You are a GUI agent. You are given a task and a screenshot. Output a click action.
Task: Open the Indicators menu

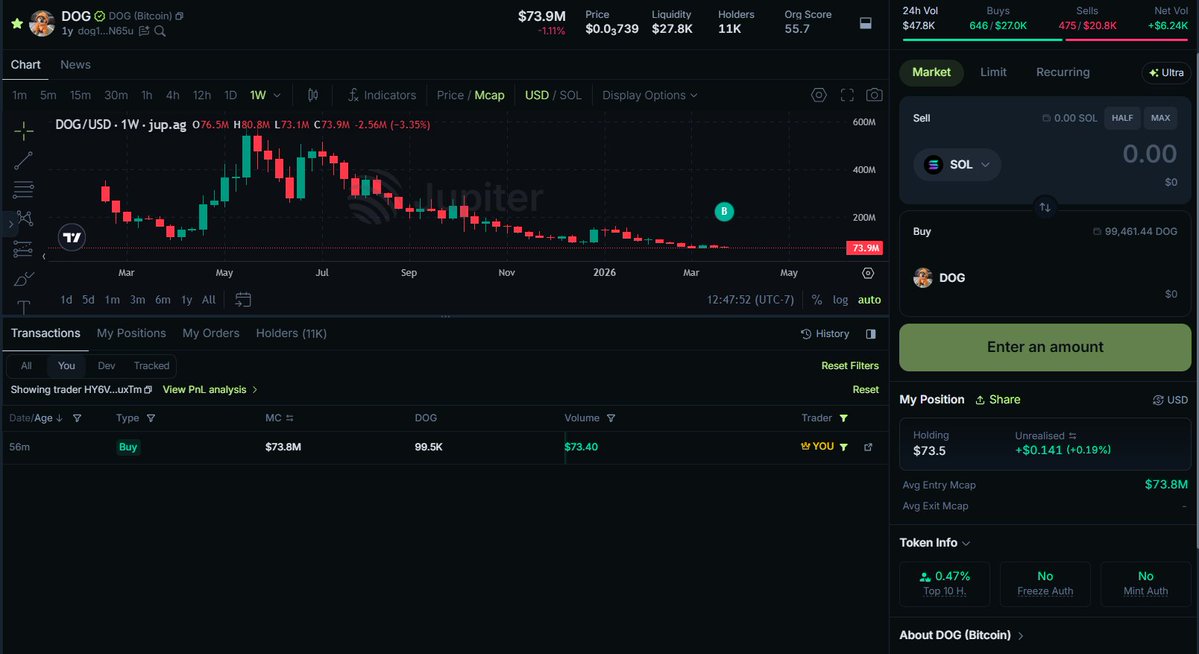click(382, 95)
